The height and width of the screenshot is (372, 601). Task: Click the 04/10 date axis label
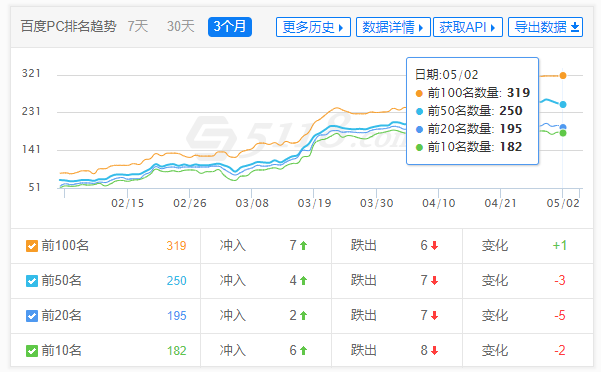[438, 203]
